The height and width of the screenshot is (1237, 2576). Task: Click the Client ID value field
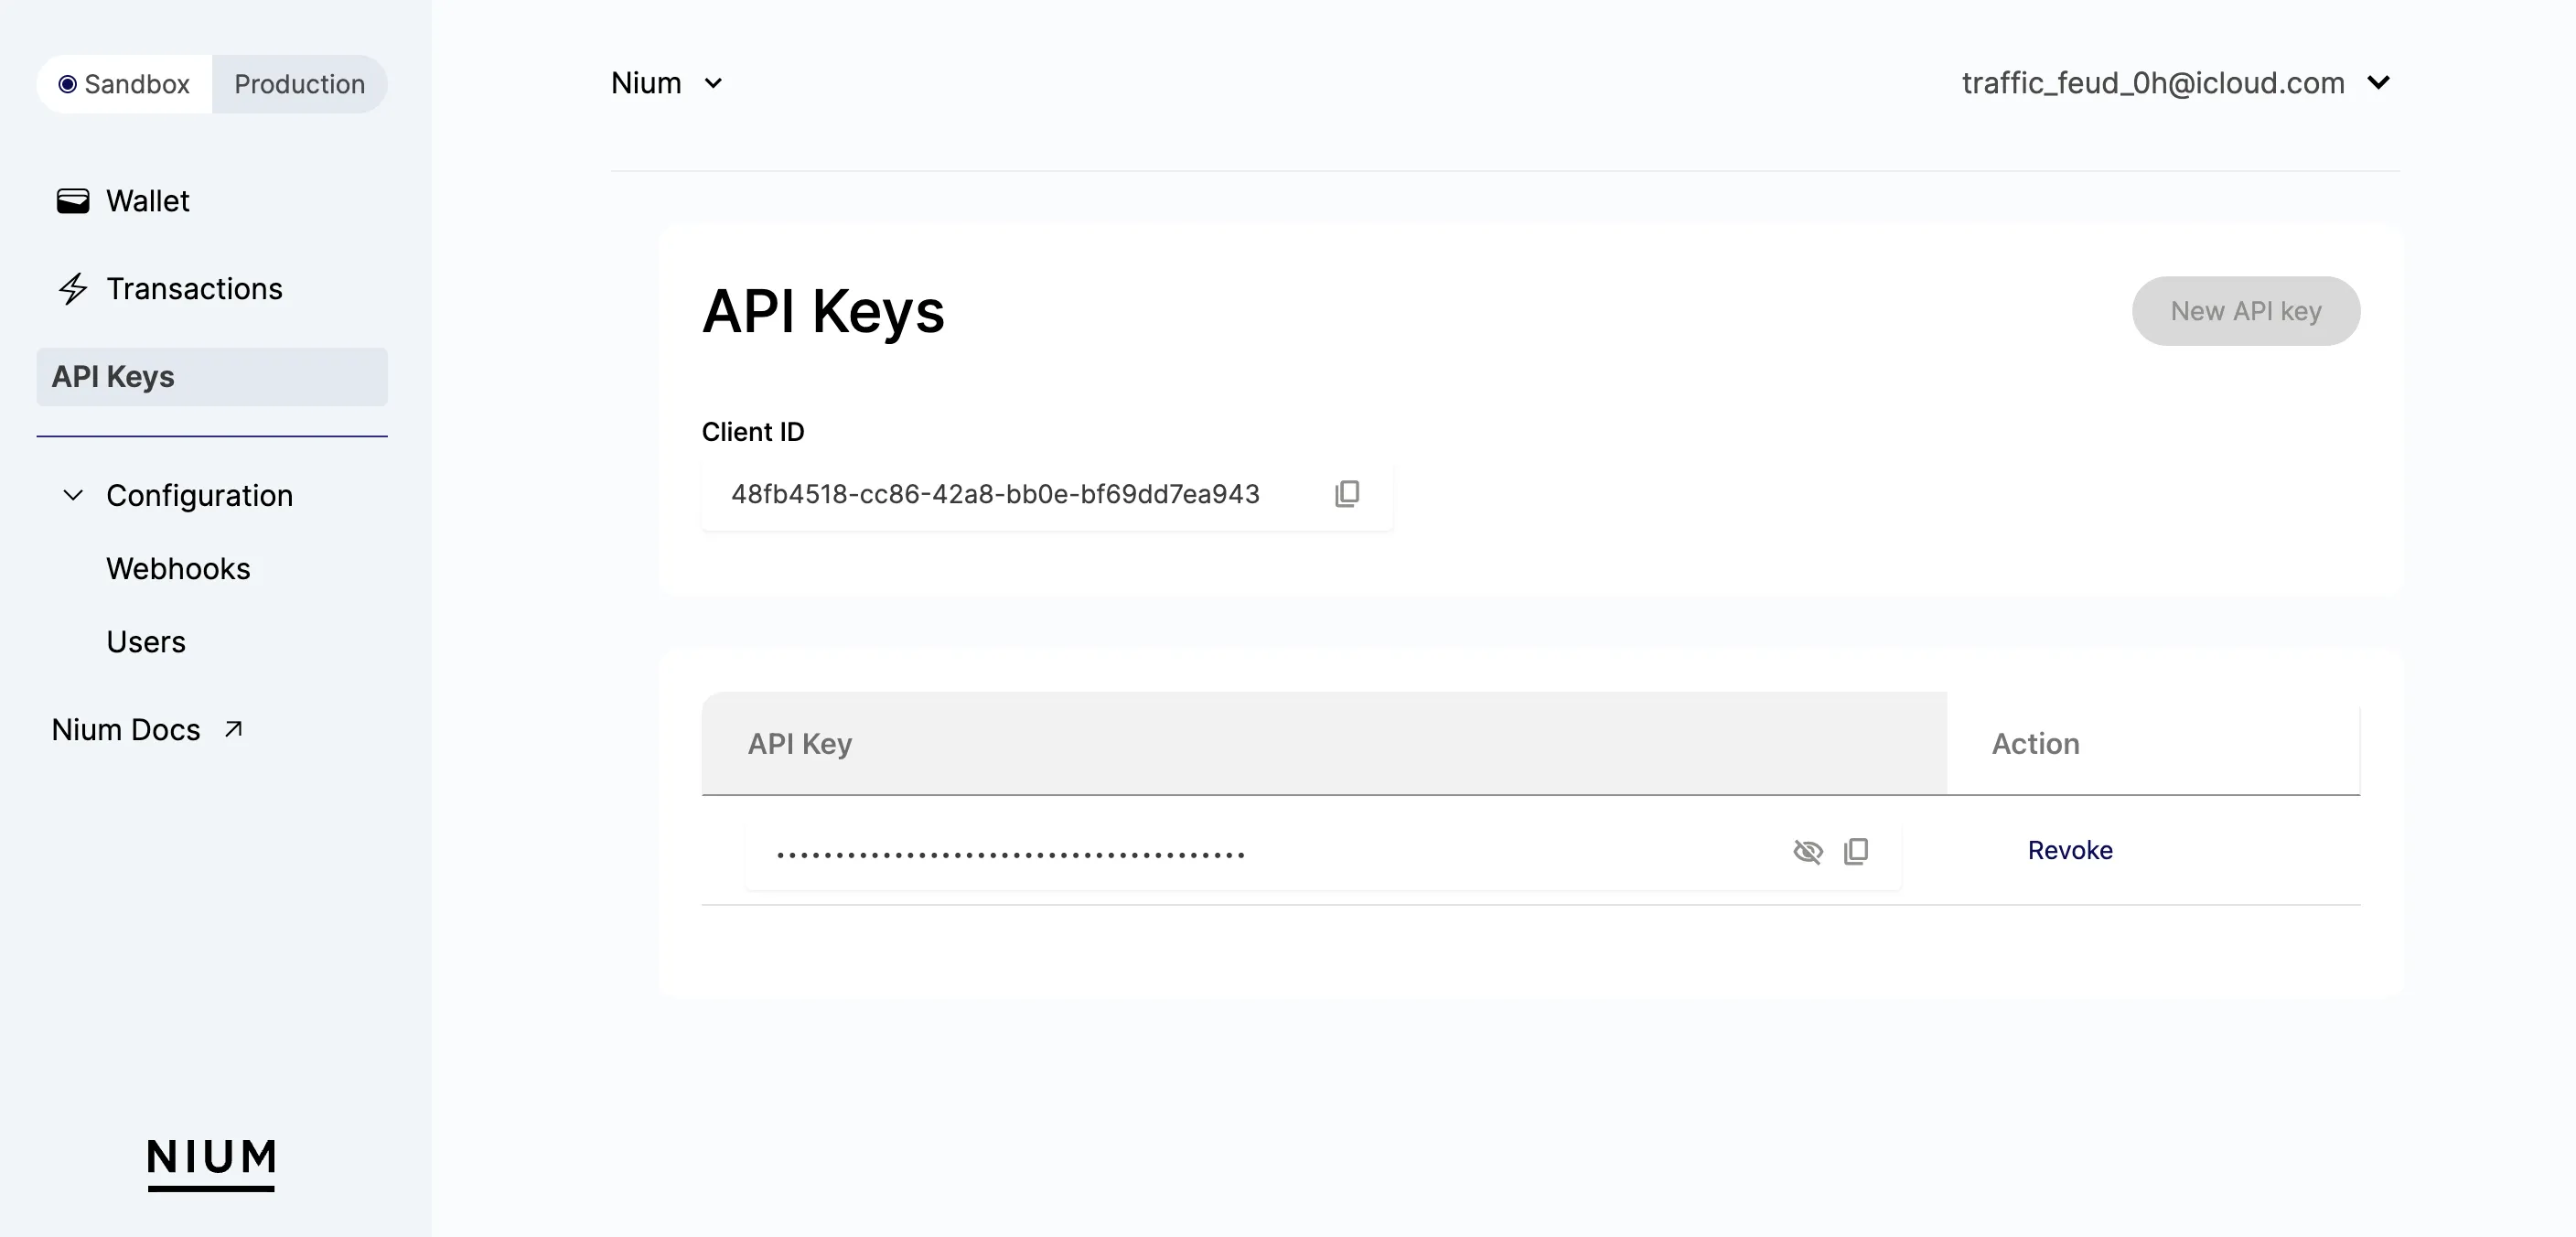click(1047, 495)
